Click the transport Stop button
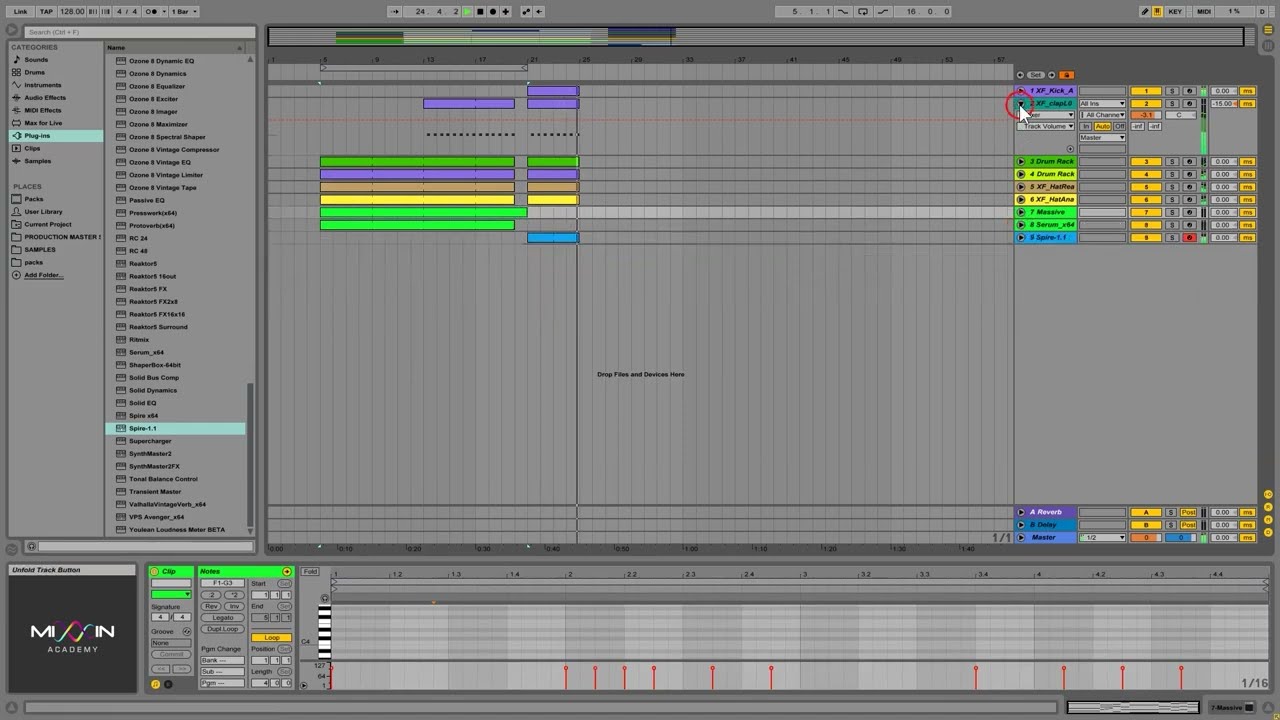1280x720 pixels. click(480, 11)
